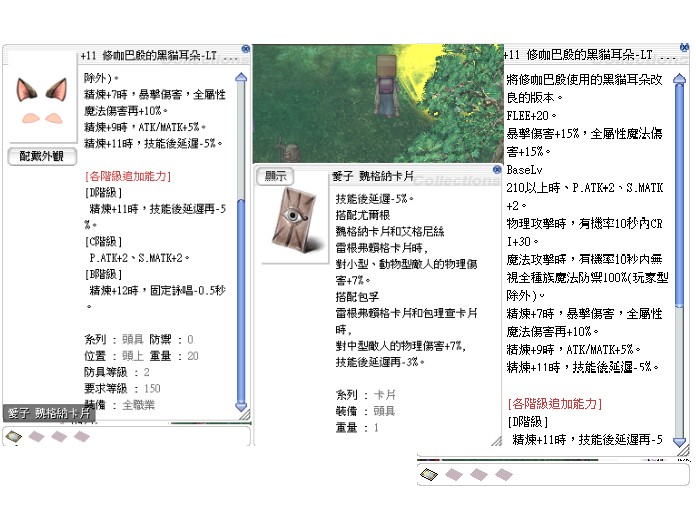696x516 pixels.
Task: Click text 技能後延遲-5% in card window
Action: 374,199
